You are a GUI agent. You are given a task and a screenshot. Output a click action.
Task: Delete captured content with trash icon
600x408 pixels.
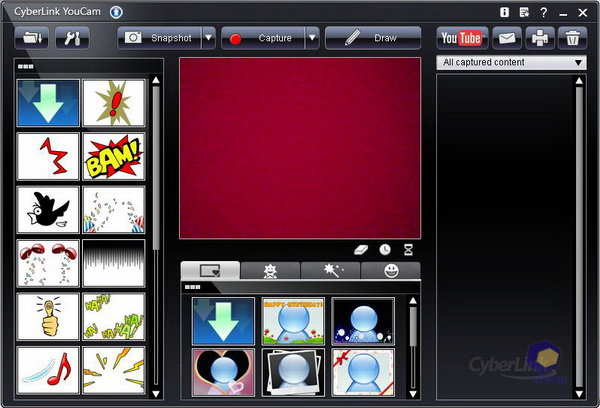[572, 38]
